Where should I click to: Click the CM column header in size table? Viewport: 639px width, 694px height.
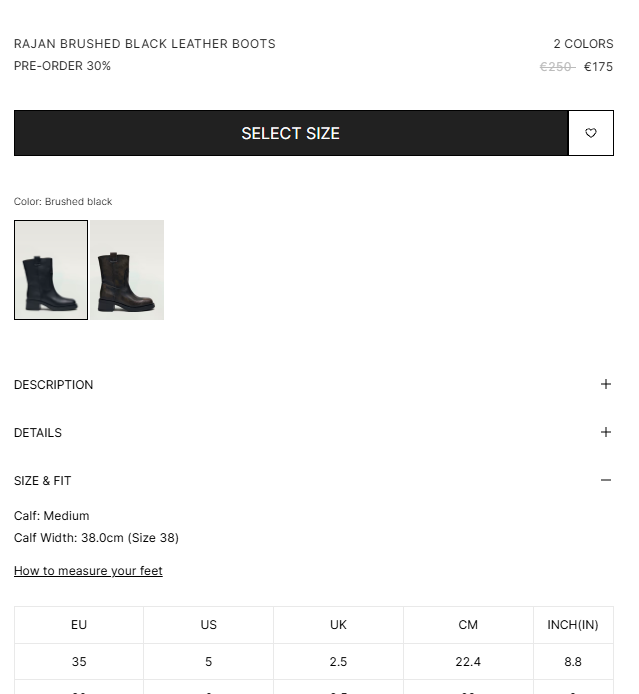[468, 625]
